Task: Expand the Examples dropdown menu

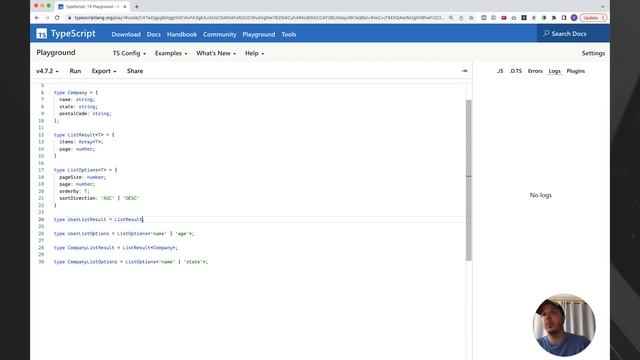Action: coord(171,53)
